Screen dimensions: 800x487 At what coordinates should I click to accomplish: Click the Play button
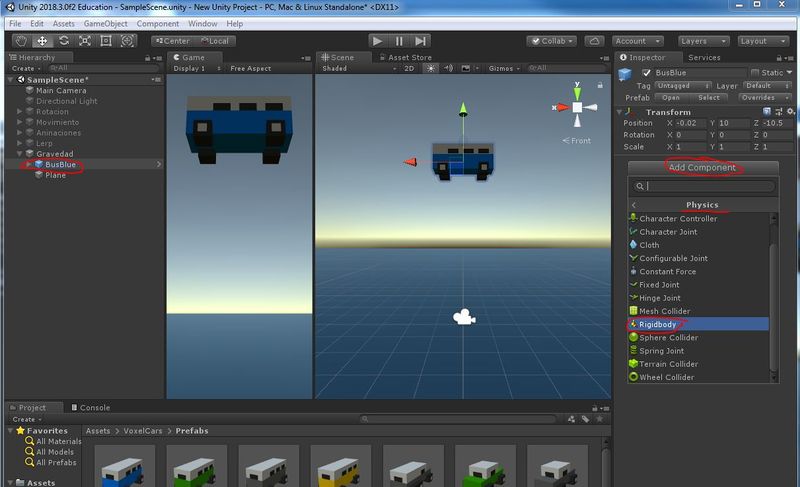click(x=378, y=41)
